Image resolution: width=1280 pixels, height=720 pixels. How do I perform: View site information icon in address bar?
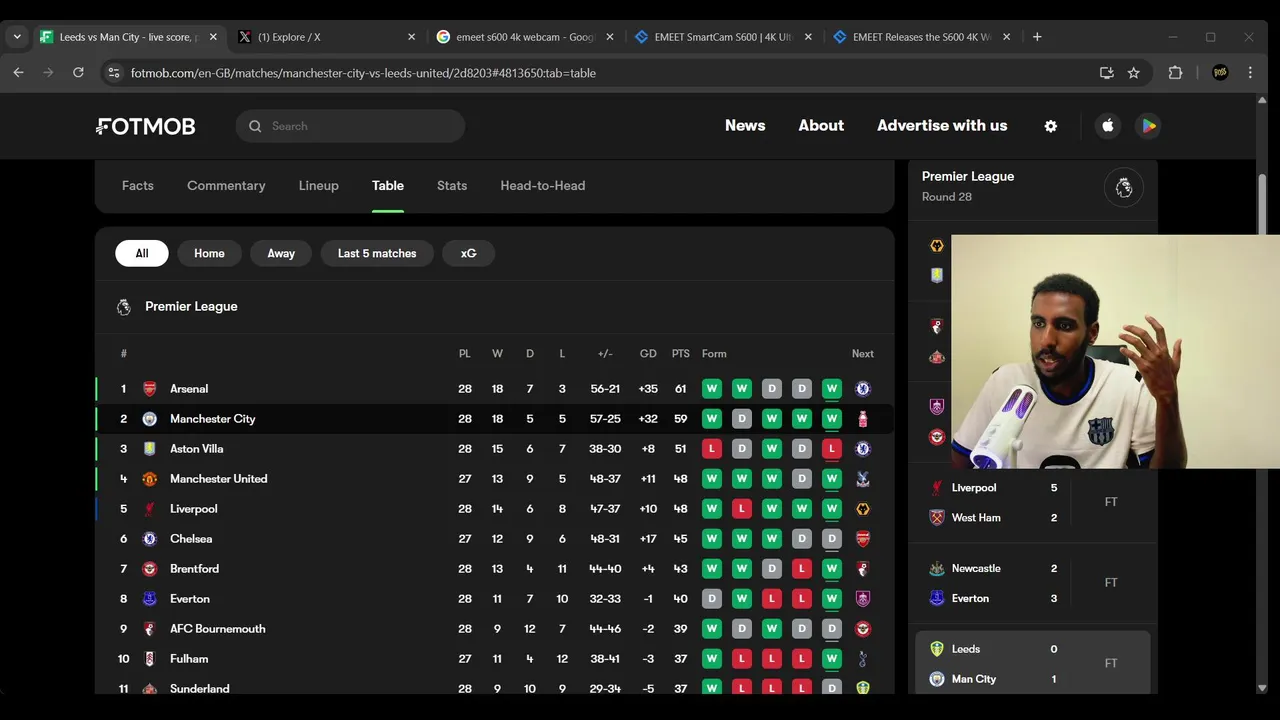point(114,73)
